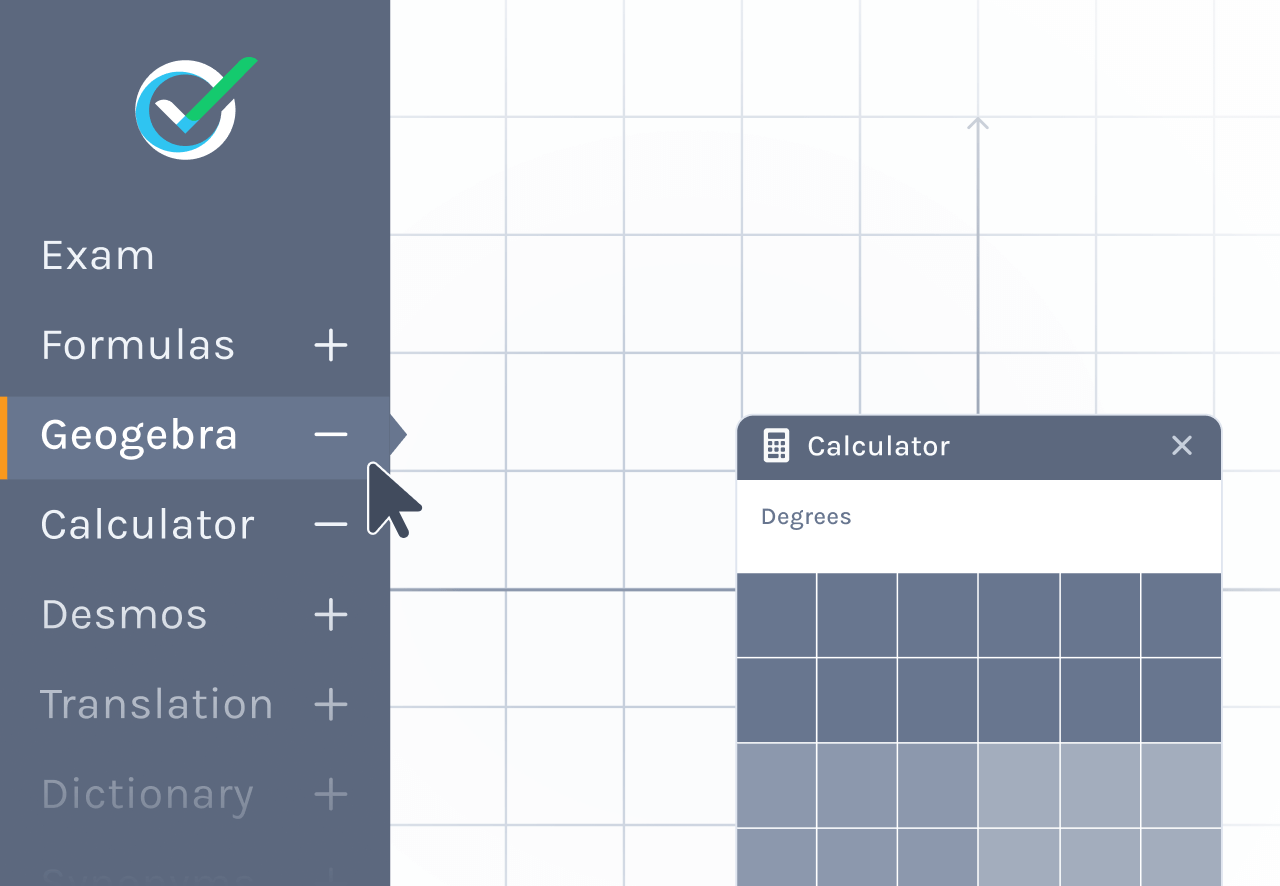Viewport: 1280px width, 886px height.
Task: Select the Geogebra sidebar item
Action: (x=139, y=436)
